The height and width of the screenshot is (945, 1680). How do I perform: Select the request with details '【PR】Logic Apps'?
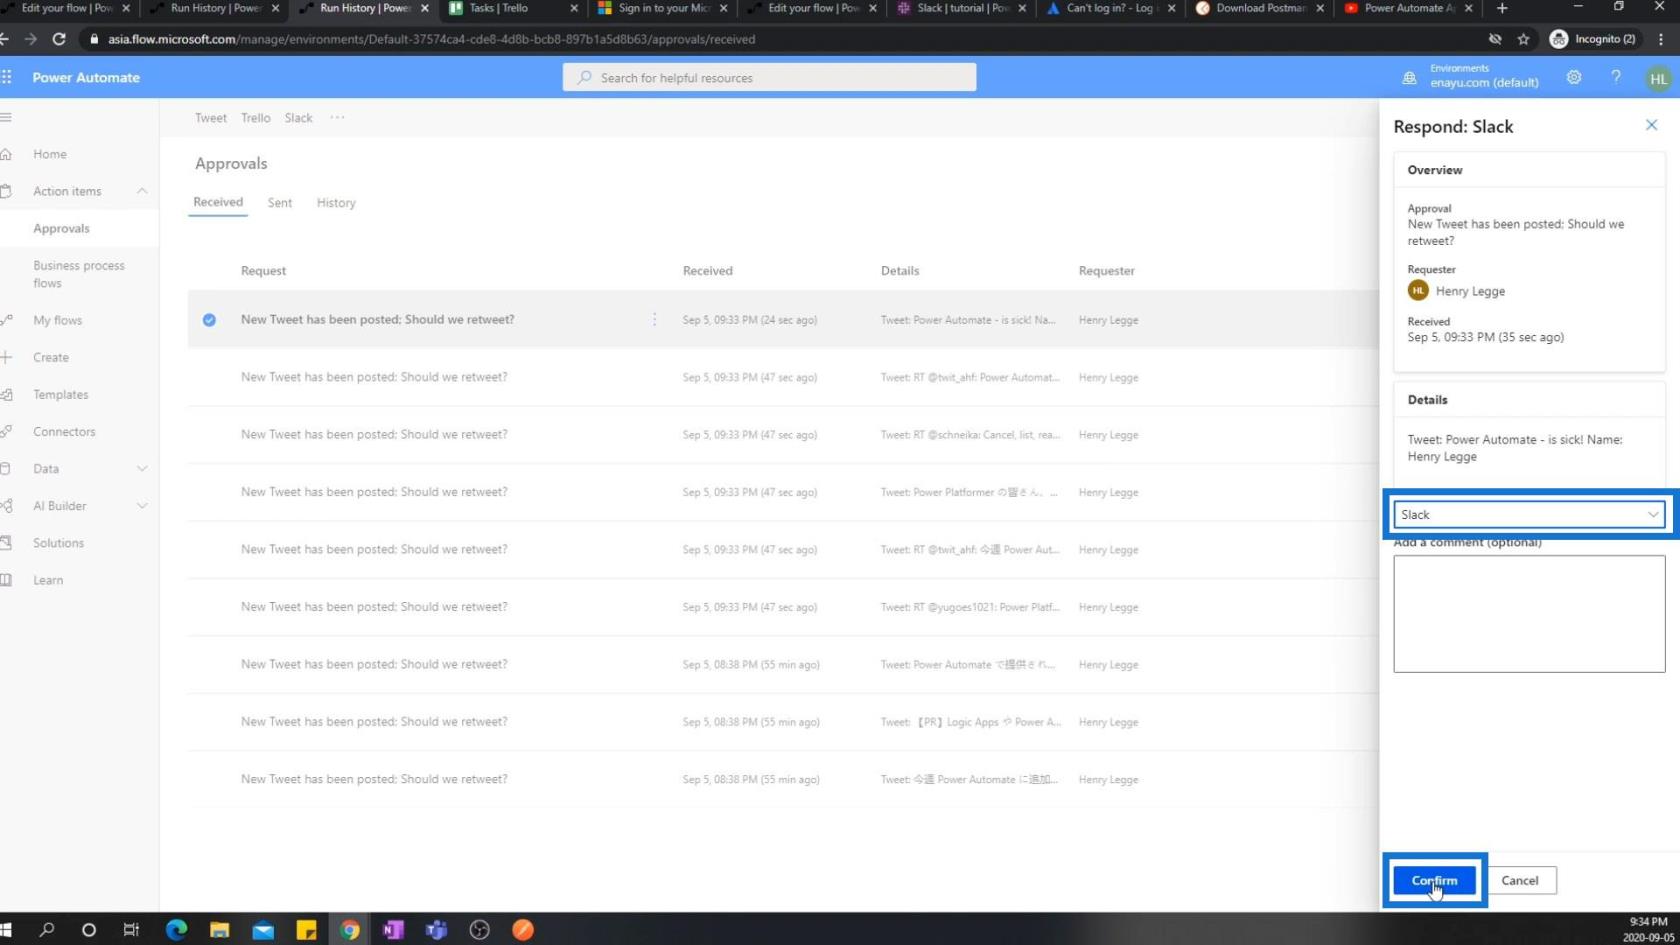[783, 721]
